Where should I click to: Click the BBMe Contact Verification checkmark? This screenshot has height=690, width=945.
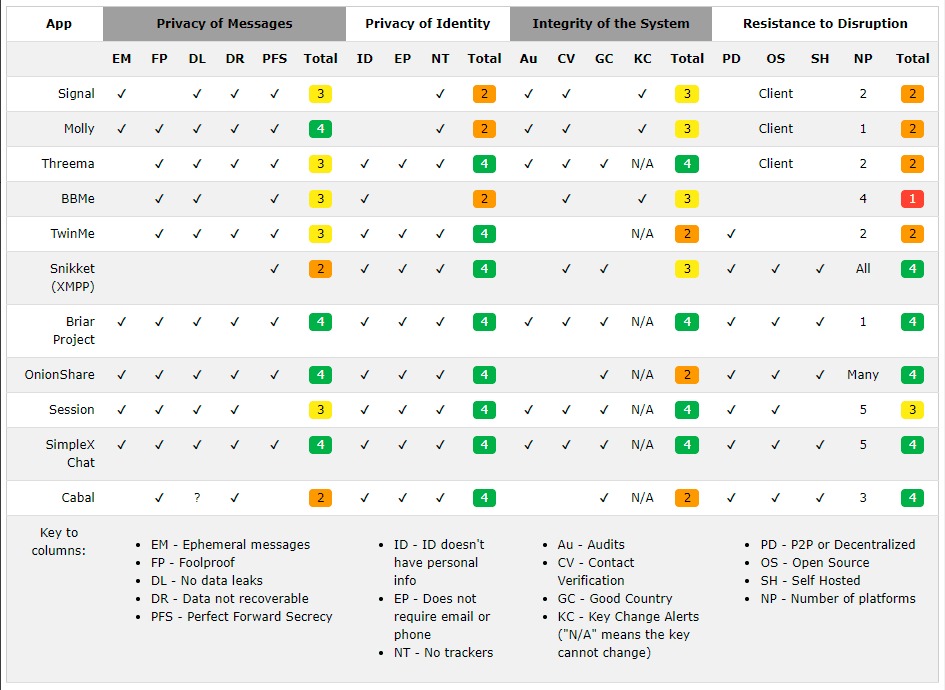pos(566,199)
